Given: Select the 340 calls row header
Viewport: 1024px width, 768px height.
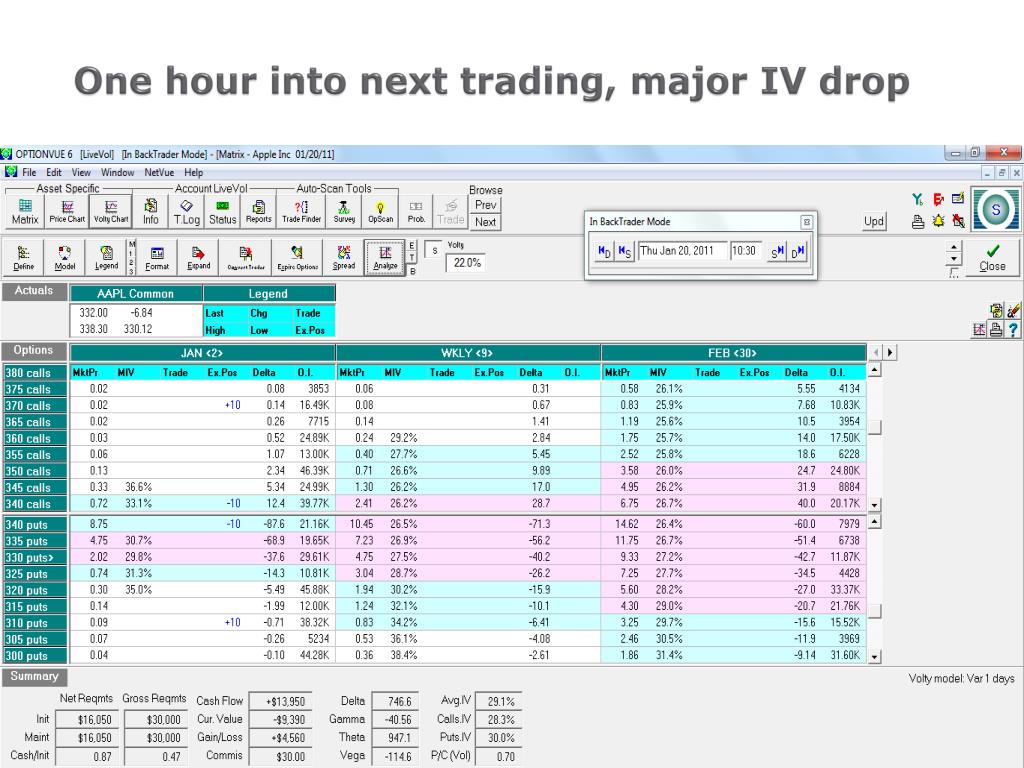Looking at the screenshot, I should click(35, 504).
